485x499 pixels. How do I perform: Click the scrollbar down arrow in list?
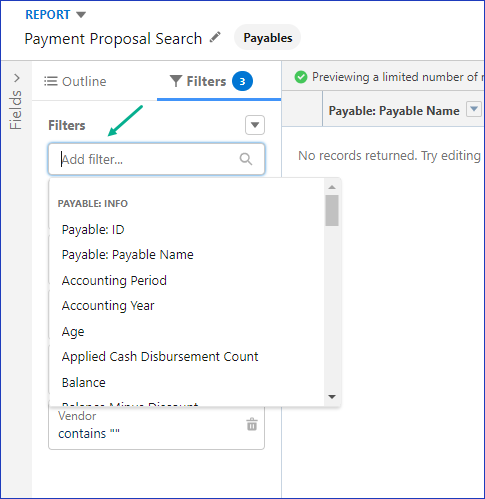click(x=332, y=397)
